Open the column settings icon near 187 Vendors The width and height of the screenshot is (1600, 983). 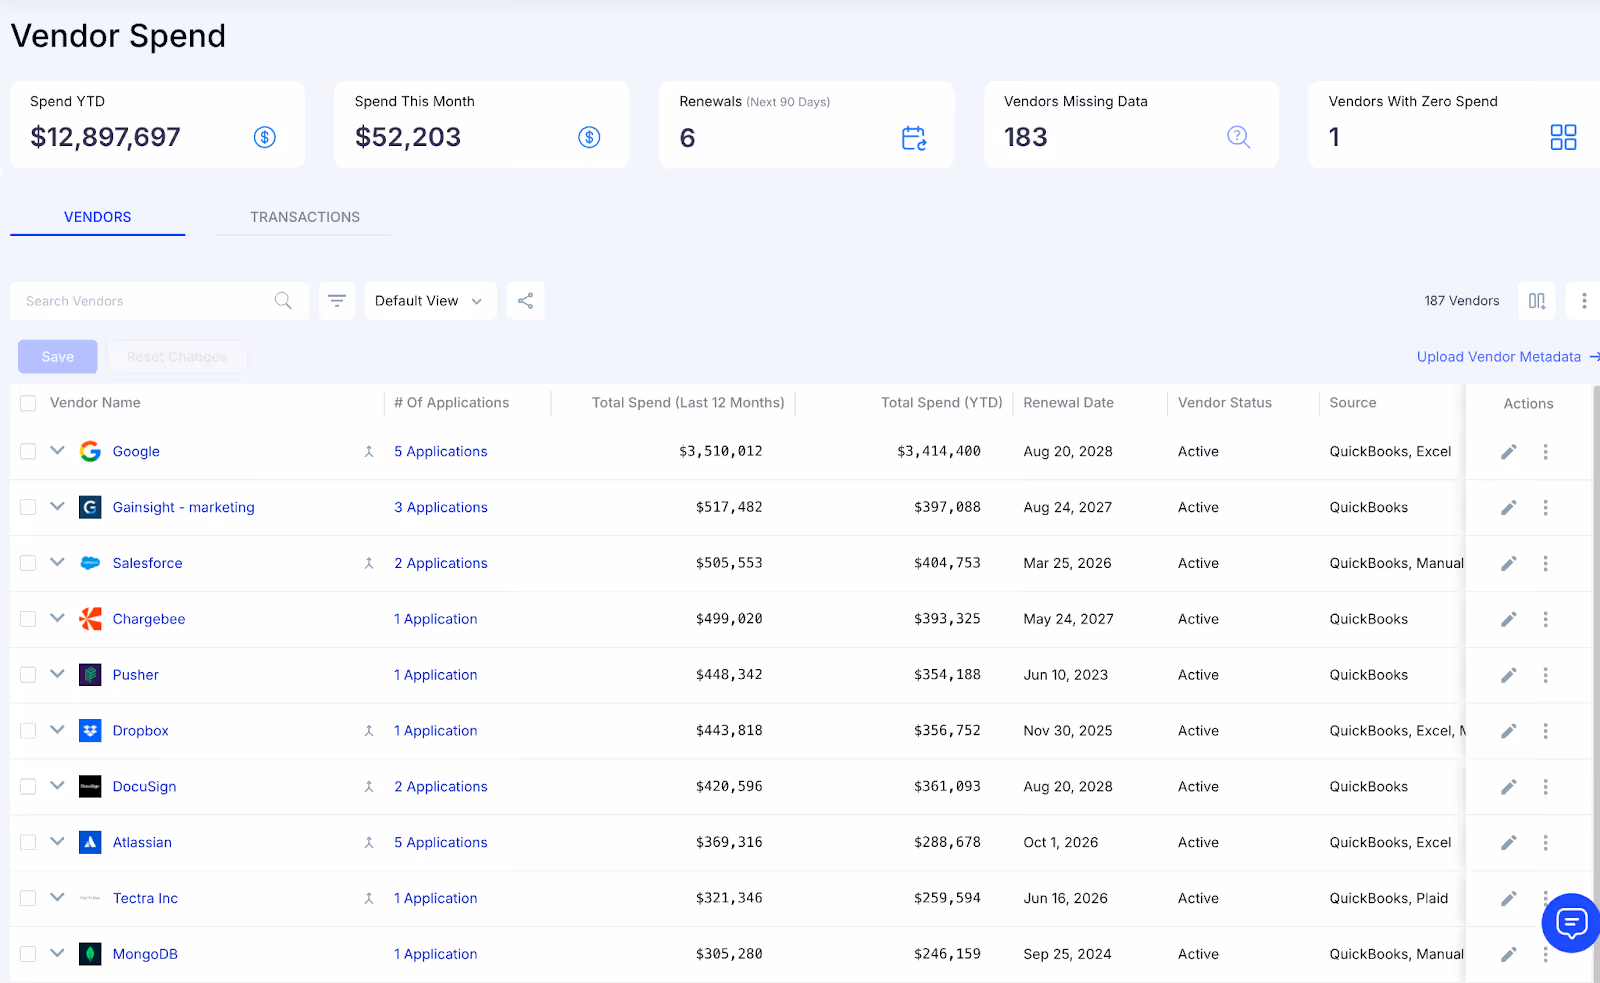point(1537,301)
